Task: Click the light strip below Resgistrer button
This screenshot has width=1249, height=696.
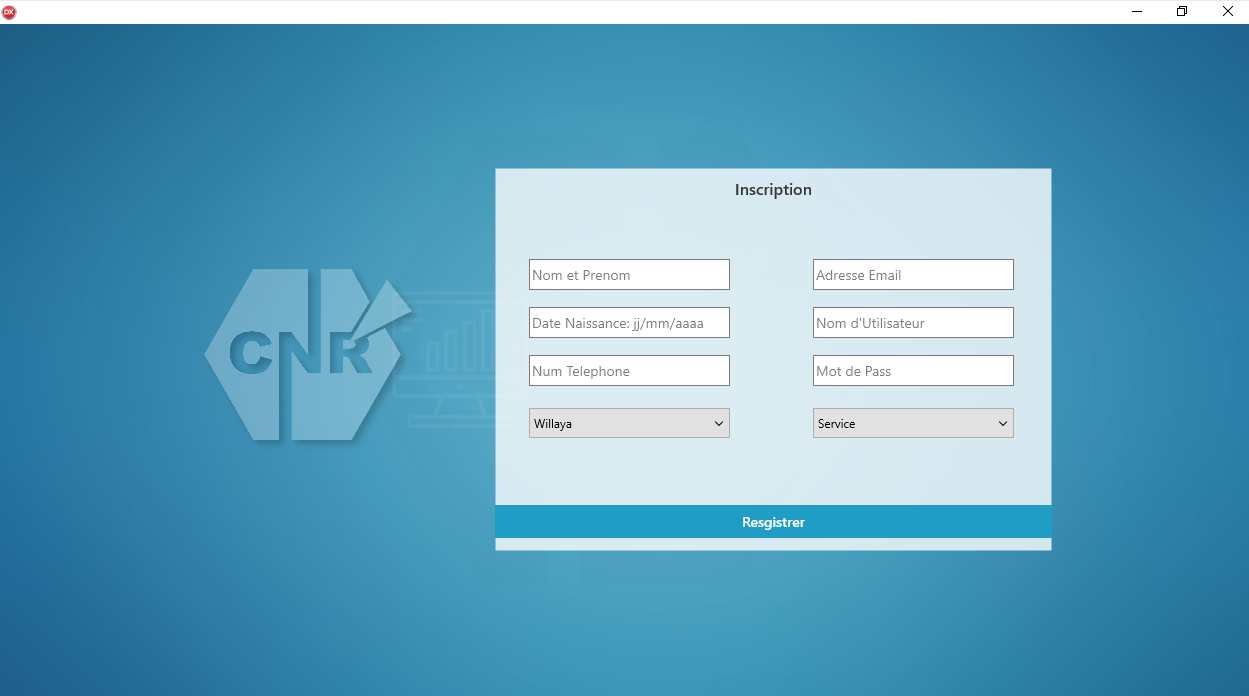Action: point(773,544)
